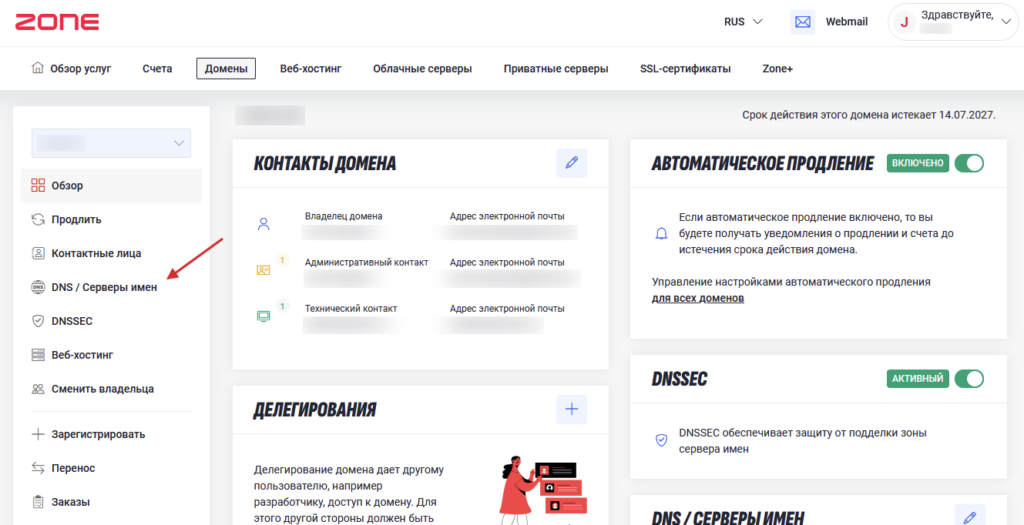Click the DNSSEC shield icon in sidebar
Viewport: 1024px width, 525px height.
pos(38,321)
